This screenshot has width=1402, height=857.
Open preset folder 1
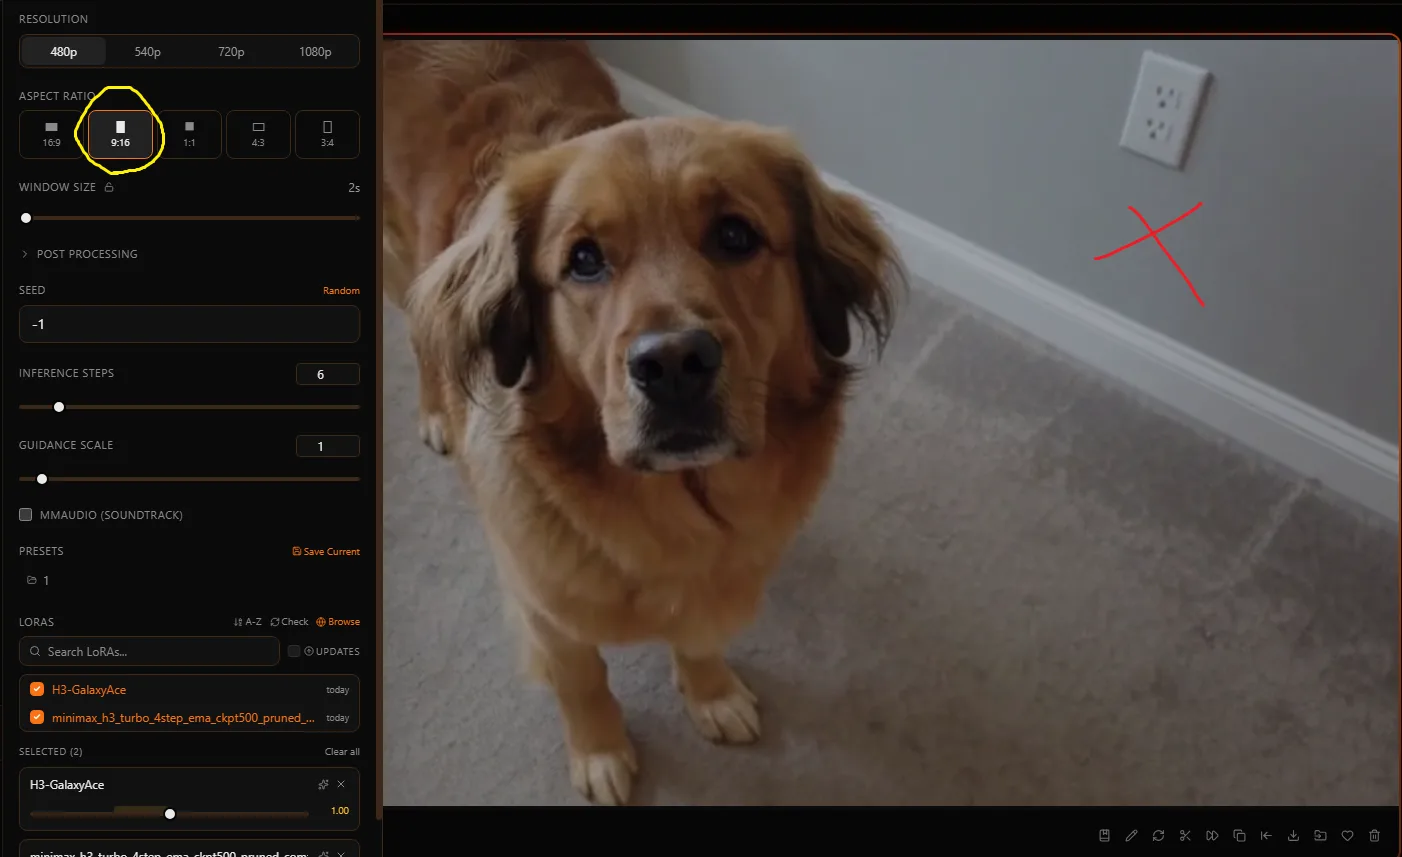point(38,580)
